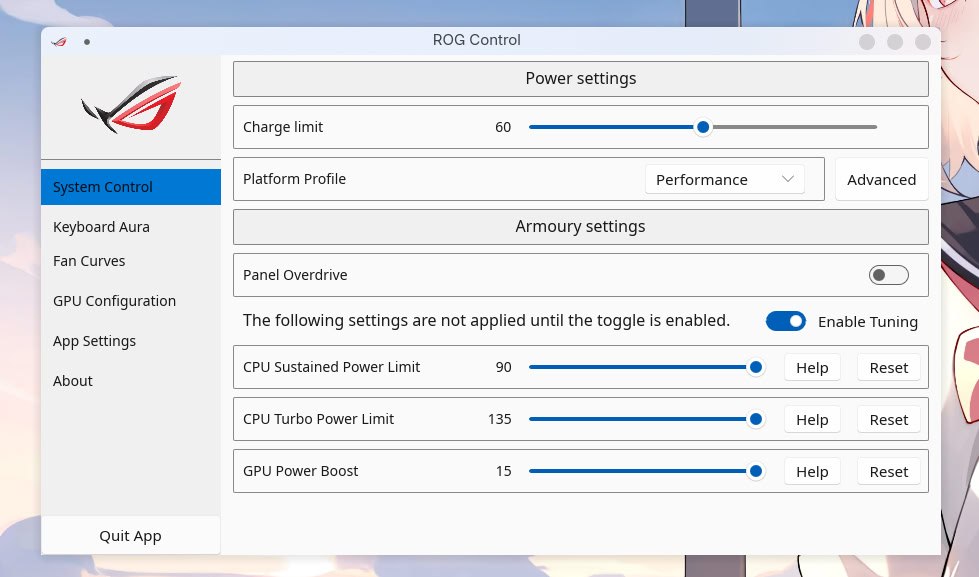Click the Power settings section header
This screenshot has height=577, width=979.
click(x=580, y=79)
